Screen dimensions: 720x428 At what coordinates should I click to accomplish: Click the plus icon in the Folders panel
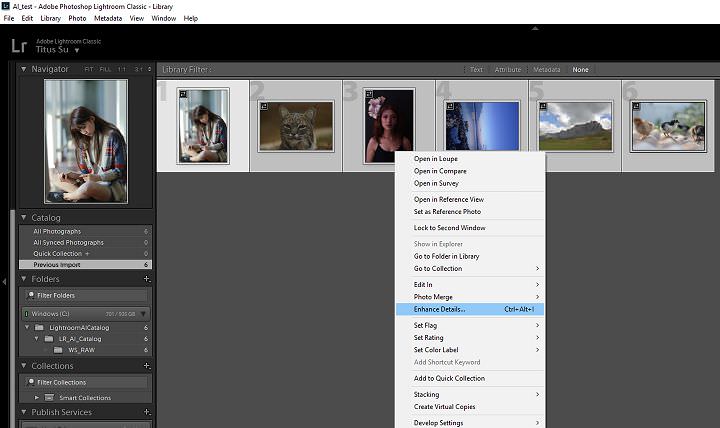pyautogui.click(x=147, y=279)
